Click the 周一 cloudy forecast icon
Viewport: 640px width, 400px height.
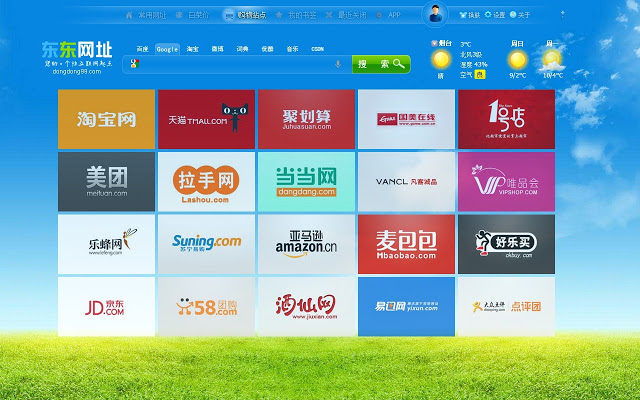552,60
